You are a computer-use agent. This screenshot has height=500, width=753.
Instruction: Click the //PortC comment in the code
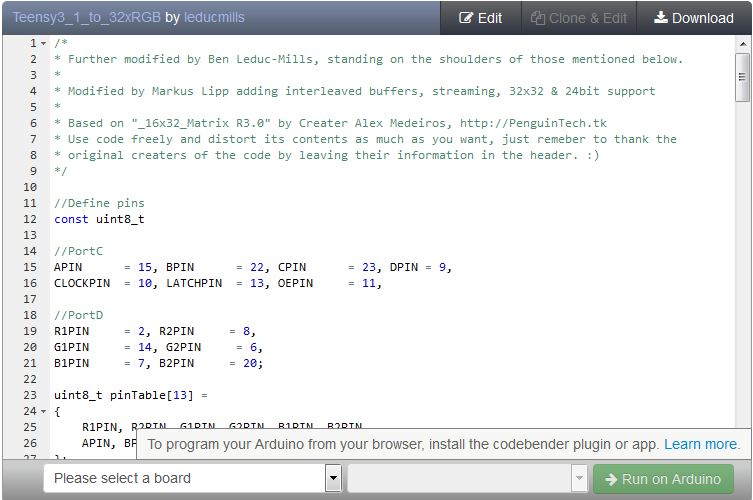coord(78,251)
